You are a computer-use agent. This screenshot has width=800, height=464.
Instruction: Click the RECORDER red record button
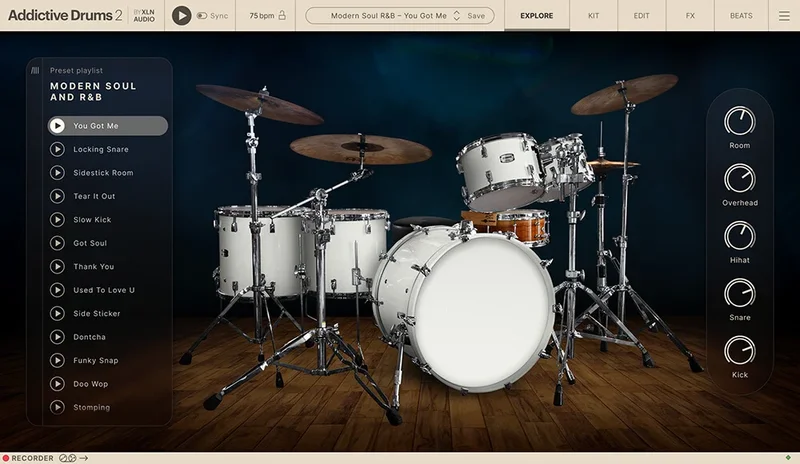click(x=6, y=458)
